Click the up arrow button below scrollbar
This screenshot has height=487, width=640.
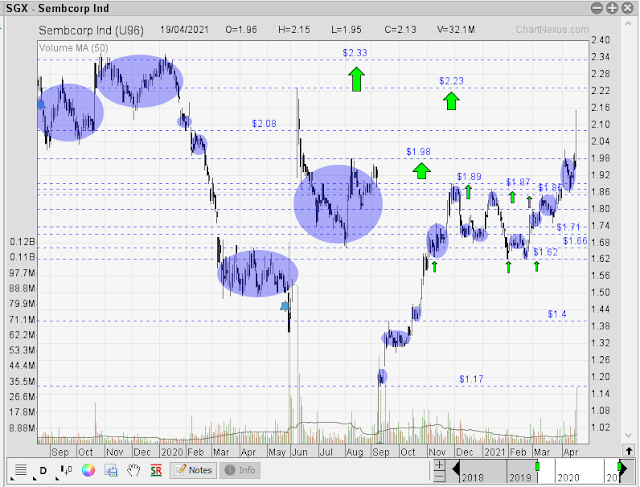tap(629, 451)
